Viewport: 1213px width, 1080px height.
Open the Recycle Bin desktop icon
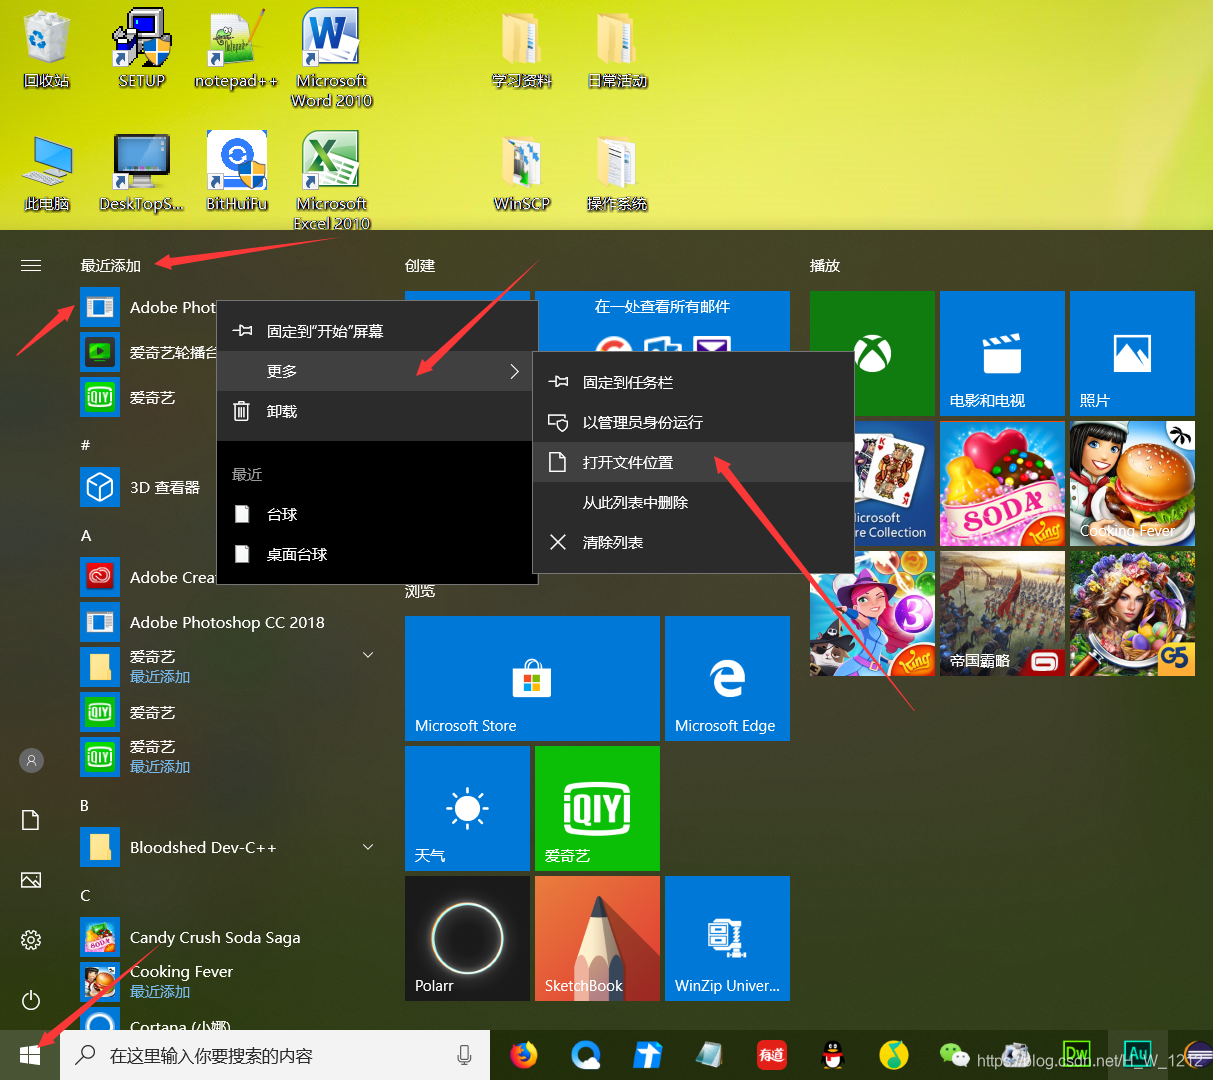[46, 49]
